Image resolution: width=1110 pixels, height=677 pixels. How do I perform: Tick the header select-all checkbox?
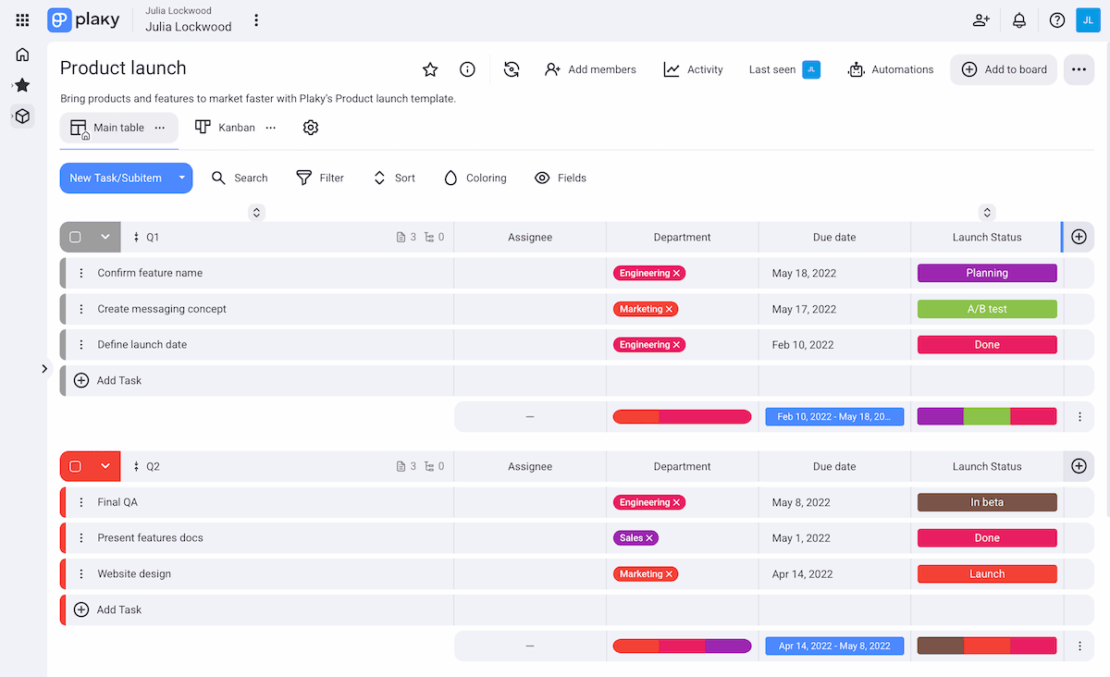pos(75,237)
